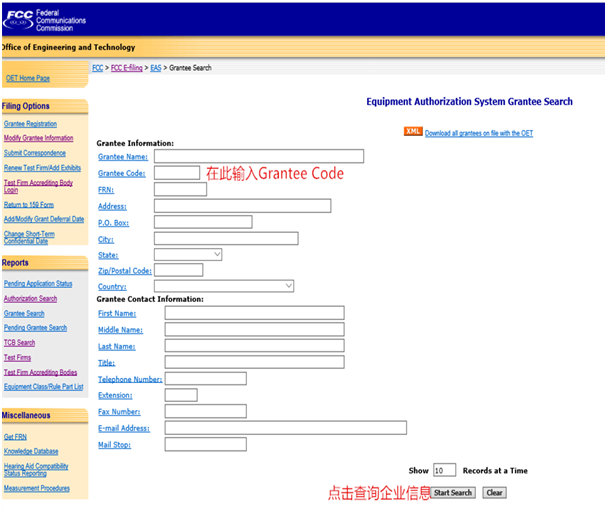Click the Grantee Code input field

click(x=177, y=173)
